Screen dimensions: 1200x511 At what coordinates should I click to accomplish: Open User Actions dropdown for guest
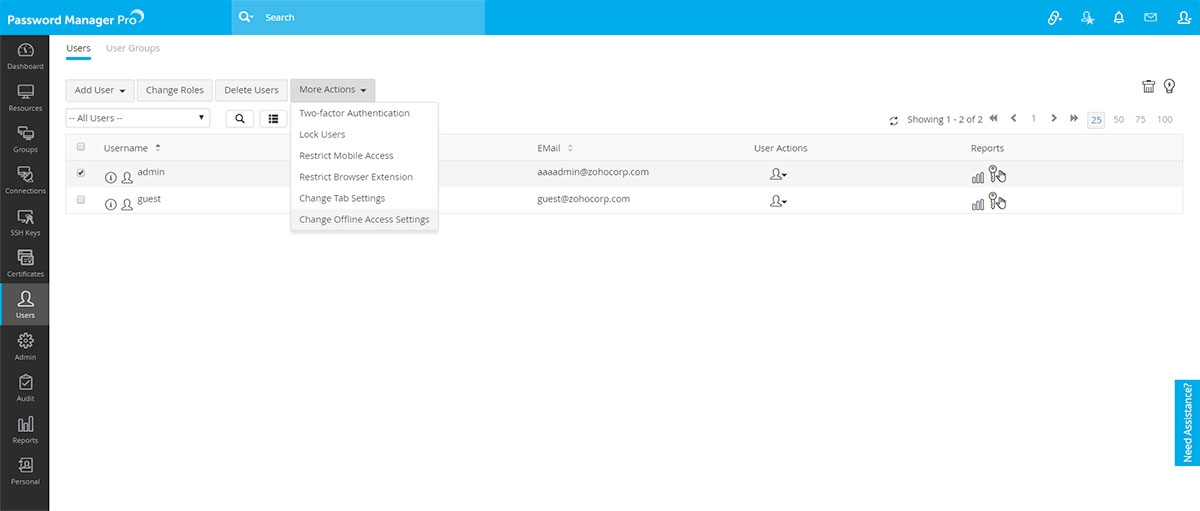click(x=778, y=201)
